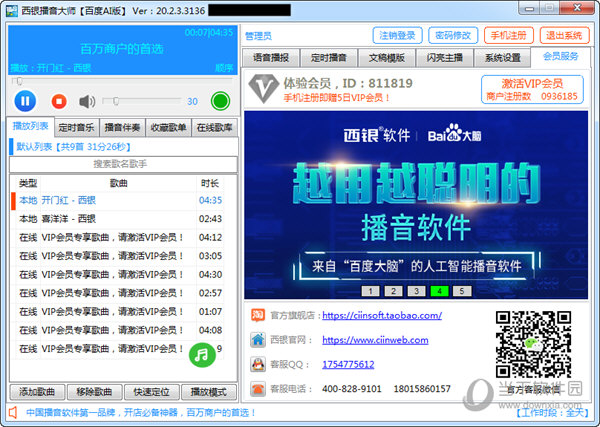This screenshot has height=427, width=600.
Task: Select the VIP song lasting 01:07
Action: coord(118,312)
